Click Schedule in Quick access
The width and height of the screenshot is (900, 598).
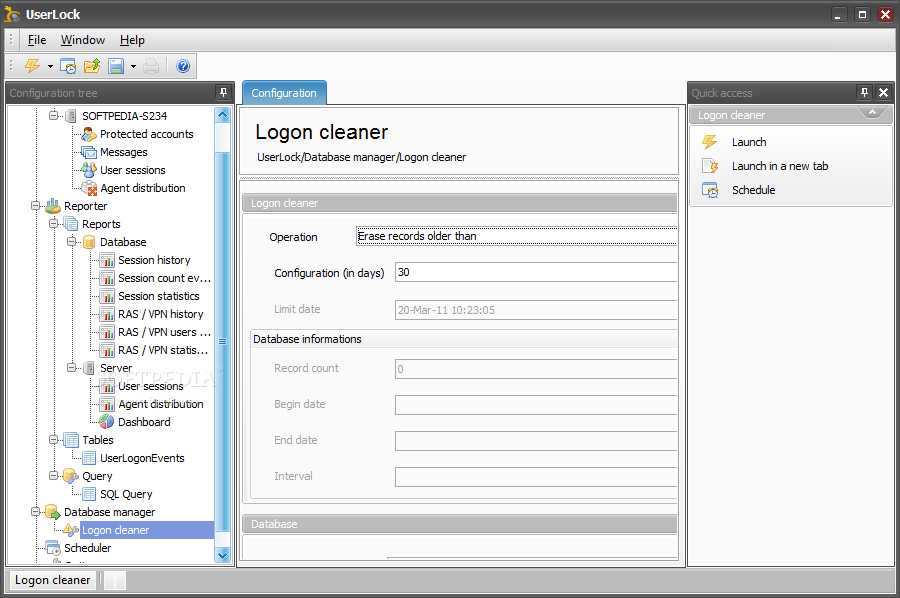tap(754, 191)
